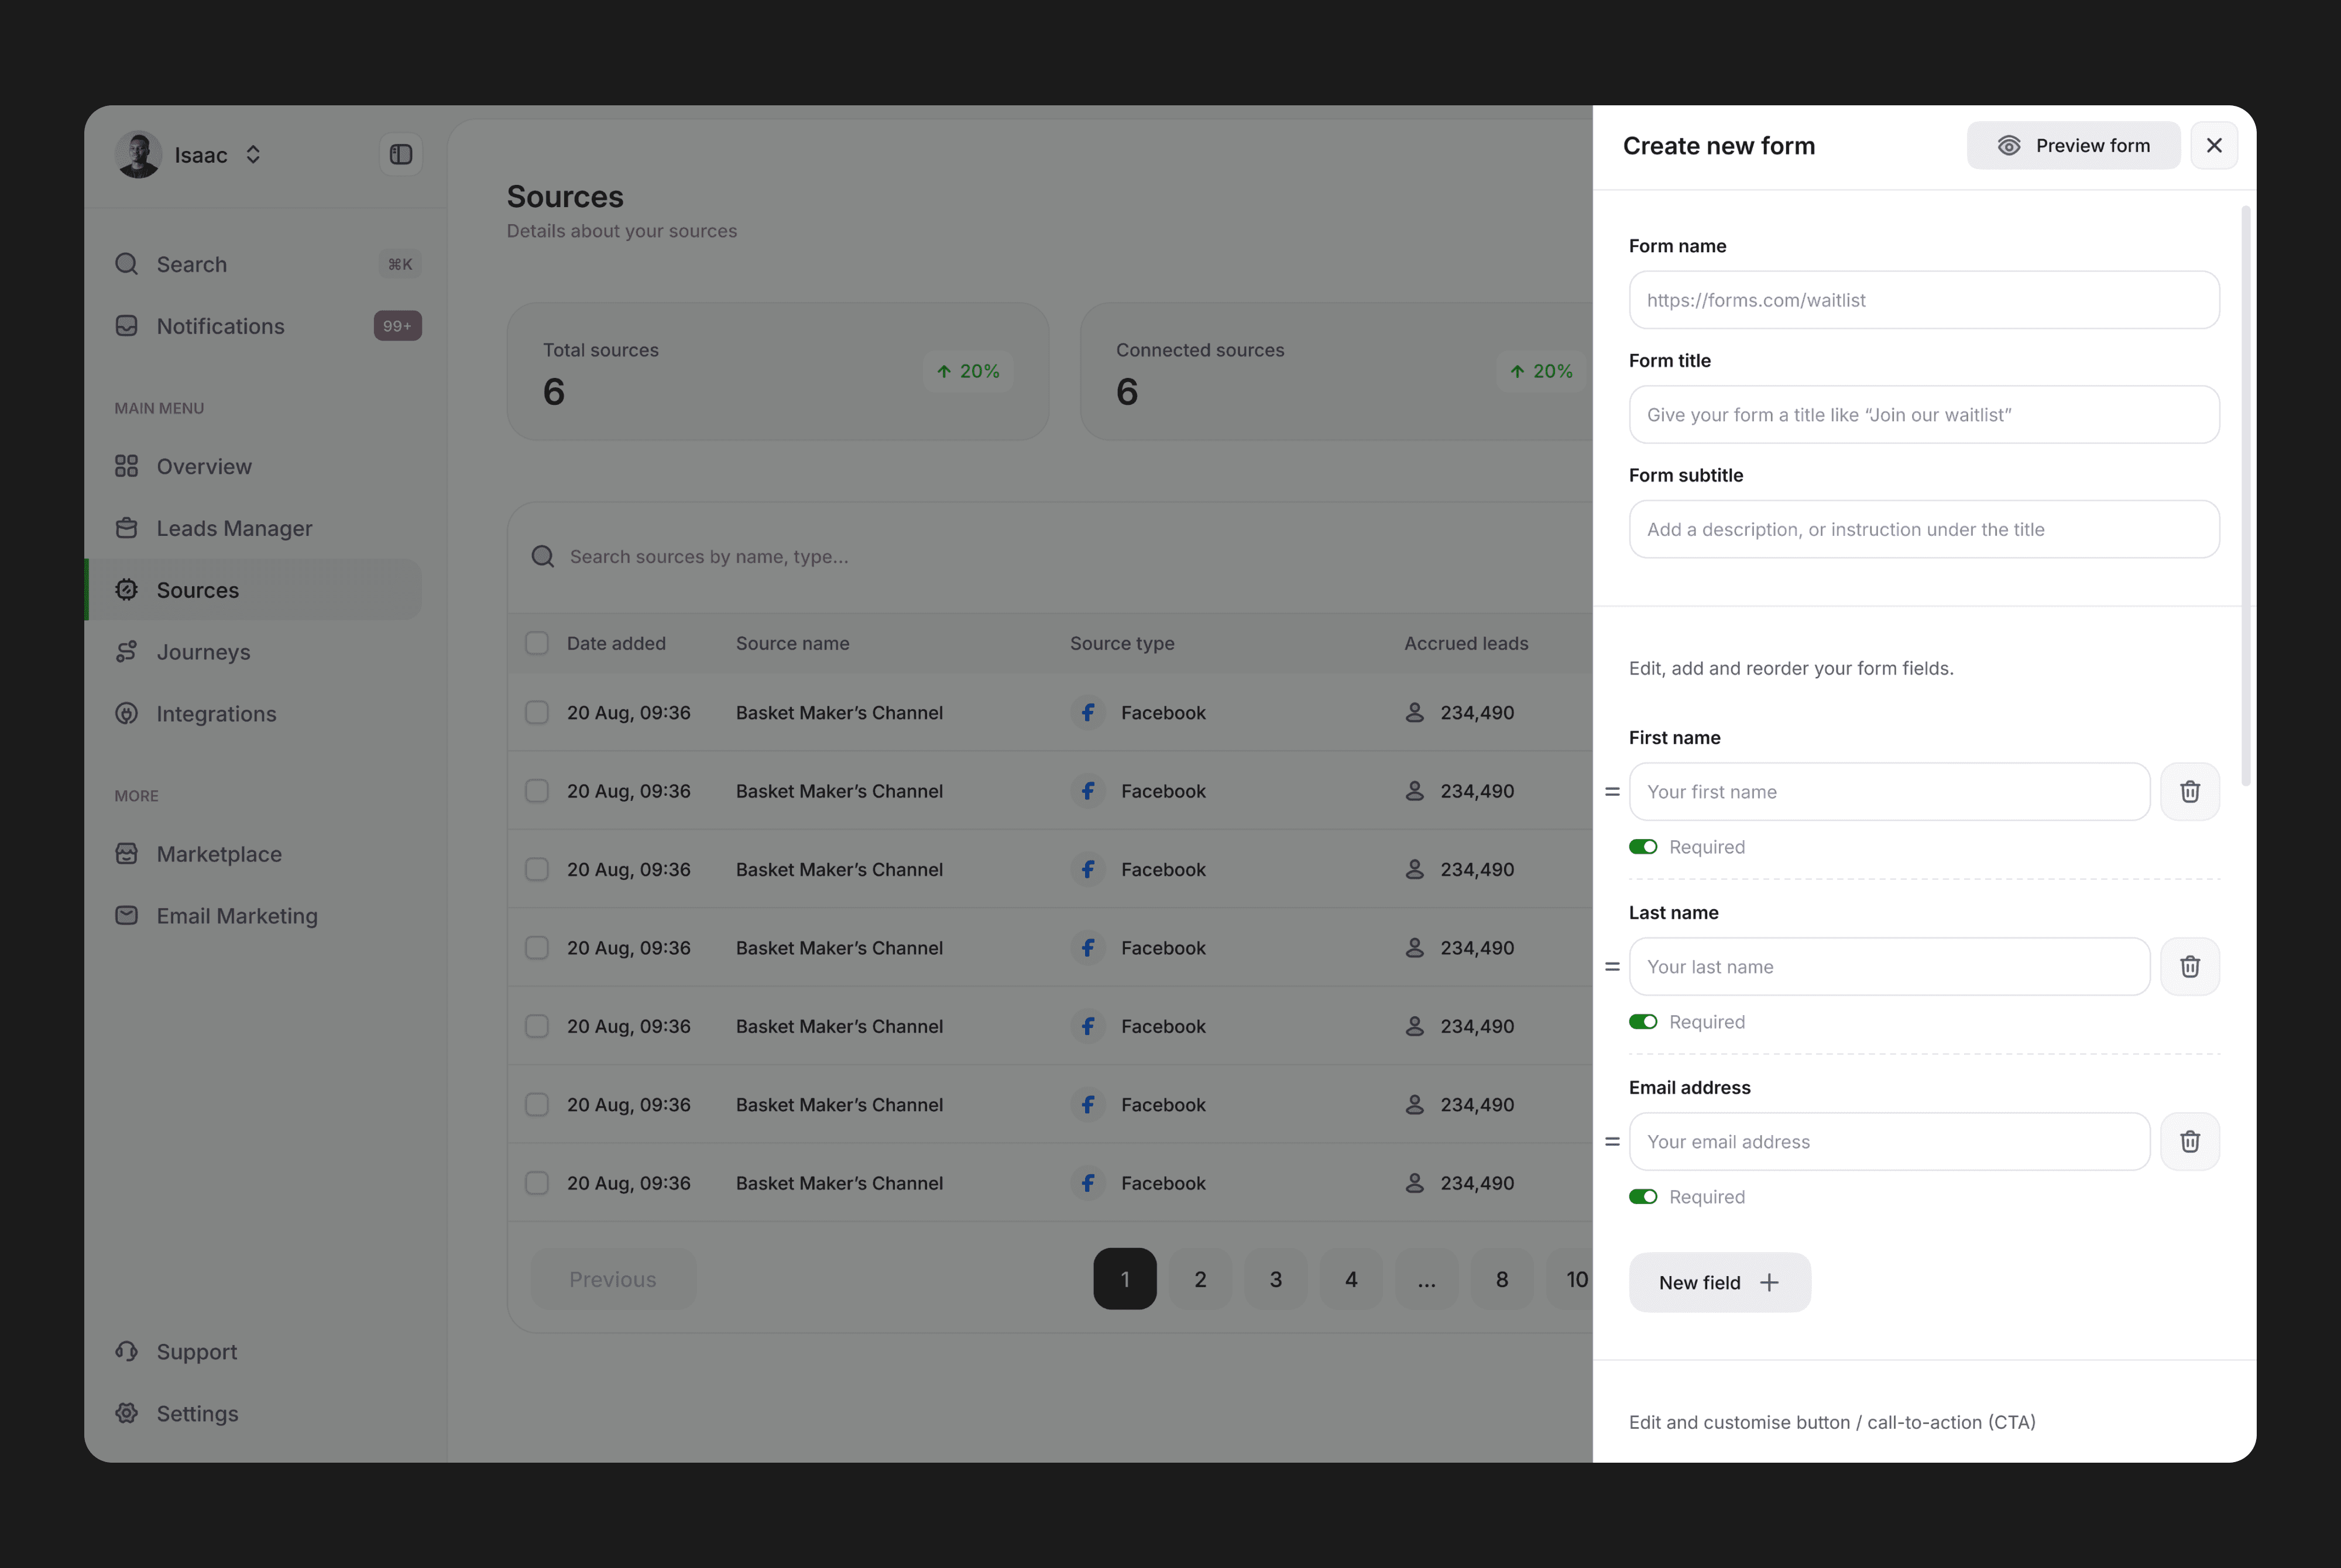The height and width of the screenshot is (1568, 2341).
Task: Go to page 8 of sources
Action: pos(1502,1279)
